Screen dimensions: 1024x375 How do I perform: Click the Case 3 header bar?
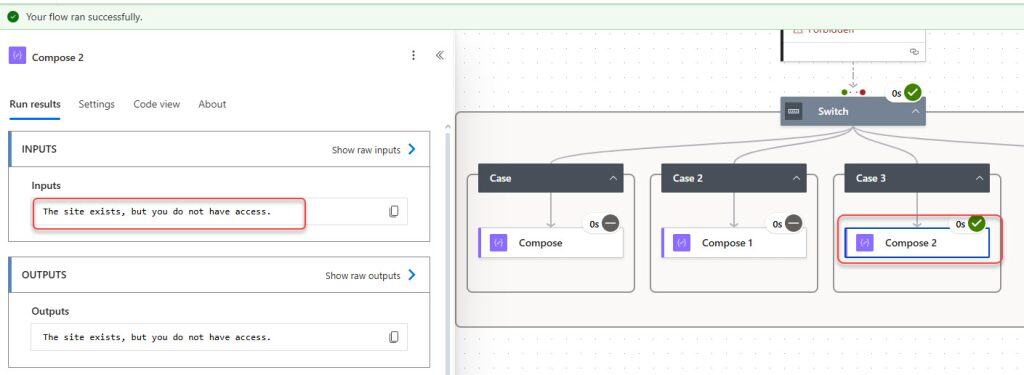click(x=917, y=178)
